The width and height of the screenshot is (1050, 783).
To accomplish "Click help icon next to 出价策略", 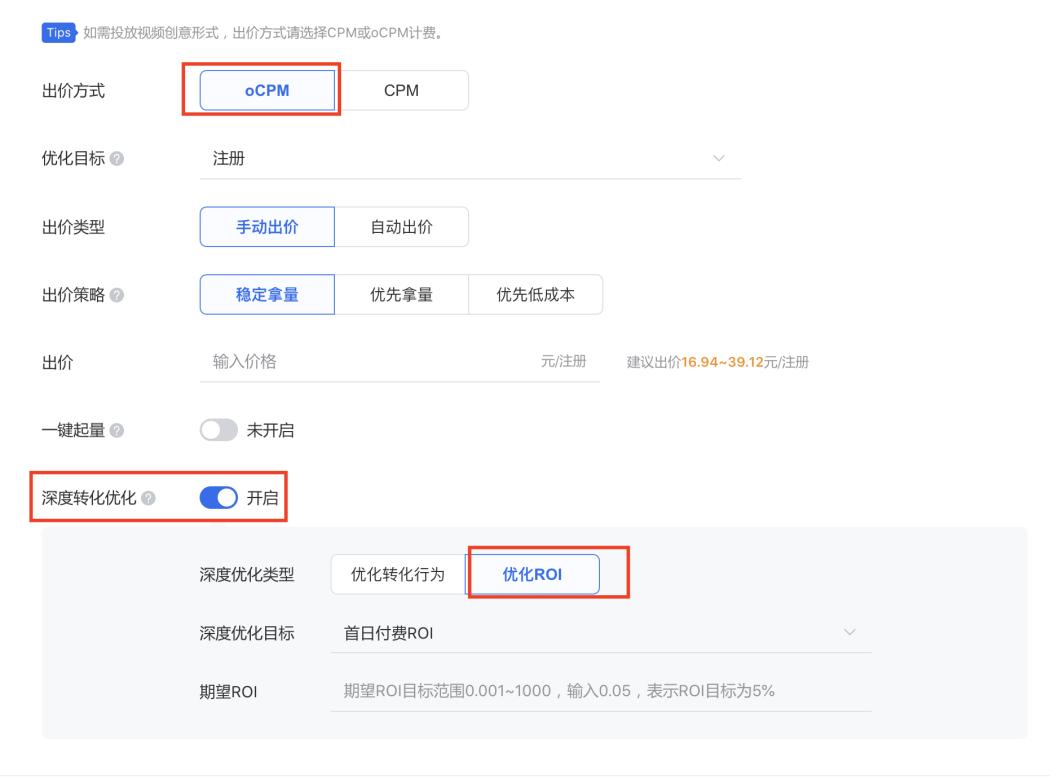I will tap(117, 295).
